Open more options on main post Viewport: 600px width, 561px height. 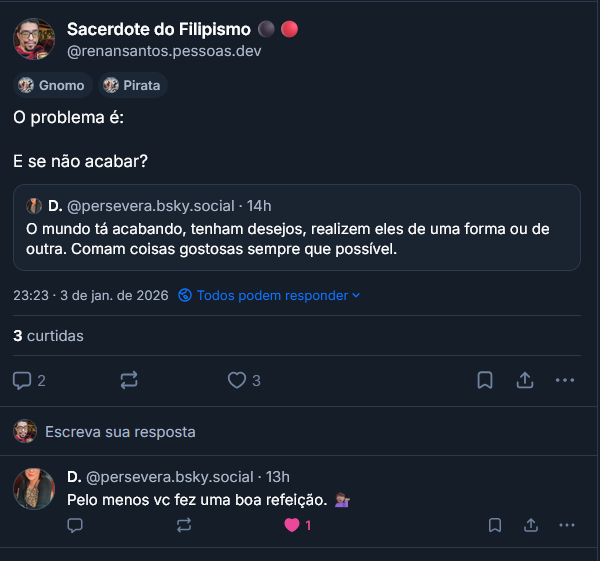pyautogui.click(x=565, y=380)
